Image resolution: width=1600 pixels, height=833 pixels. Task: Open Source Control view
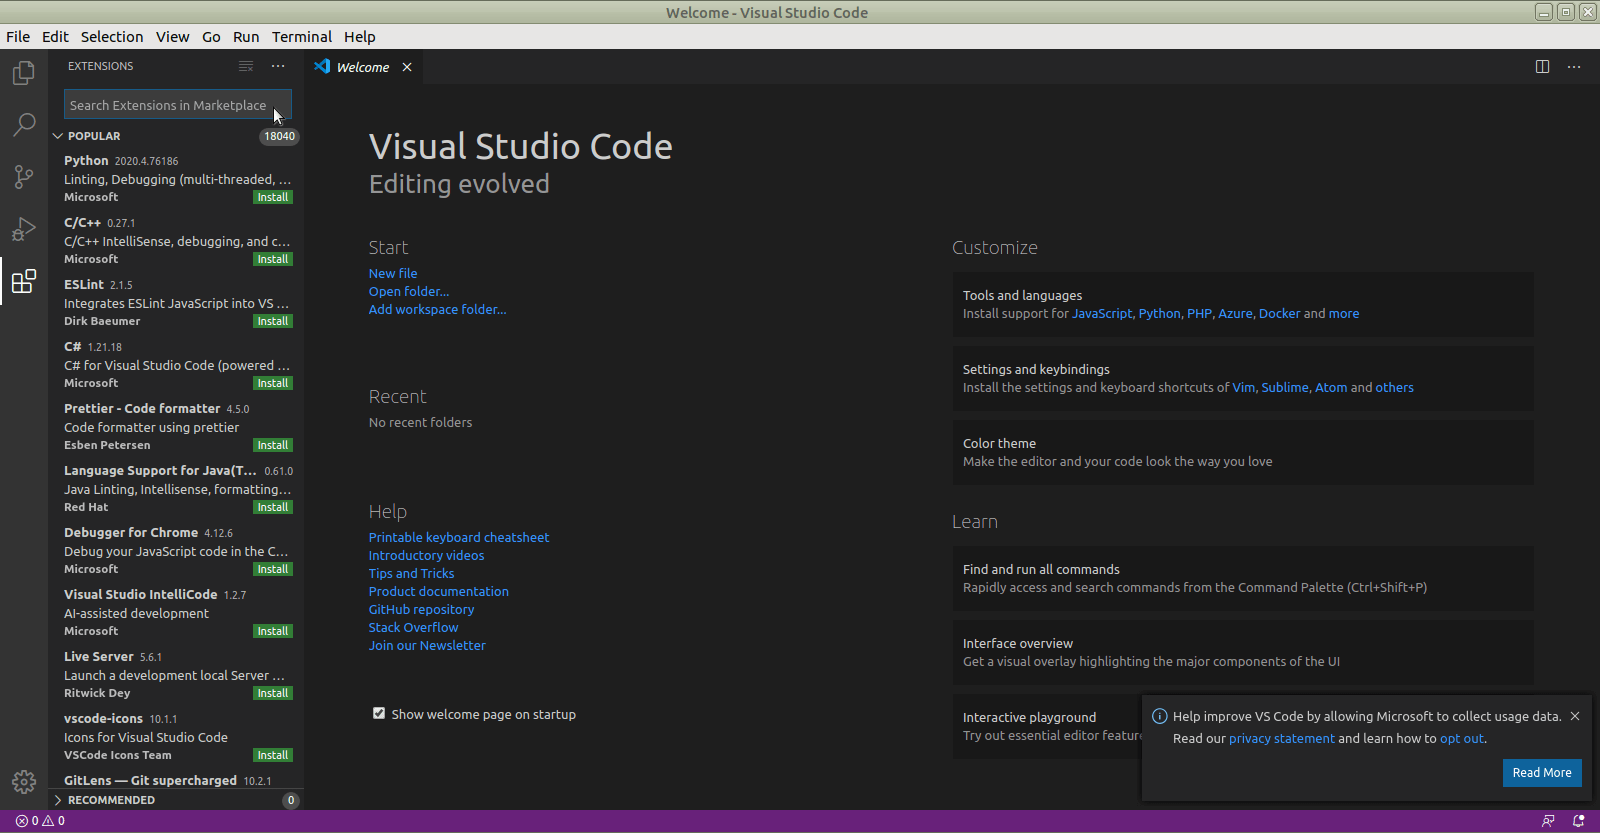[24, 177]
